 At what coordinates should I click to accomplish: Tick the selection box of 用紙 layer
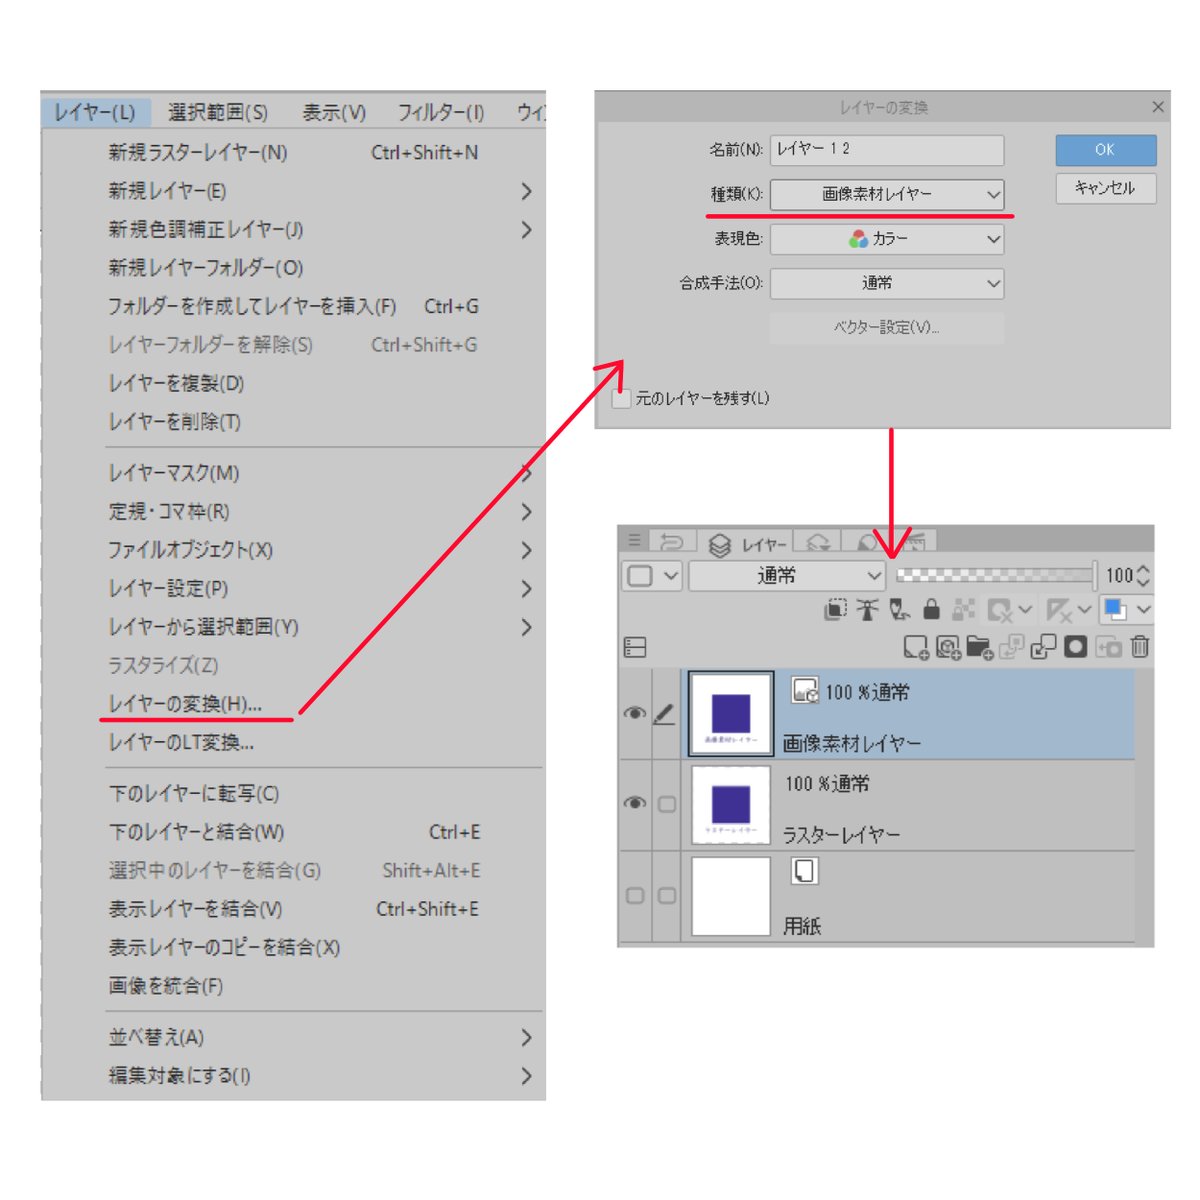pyautogui.click(x=667, y=895)
